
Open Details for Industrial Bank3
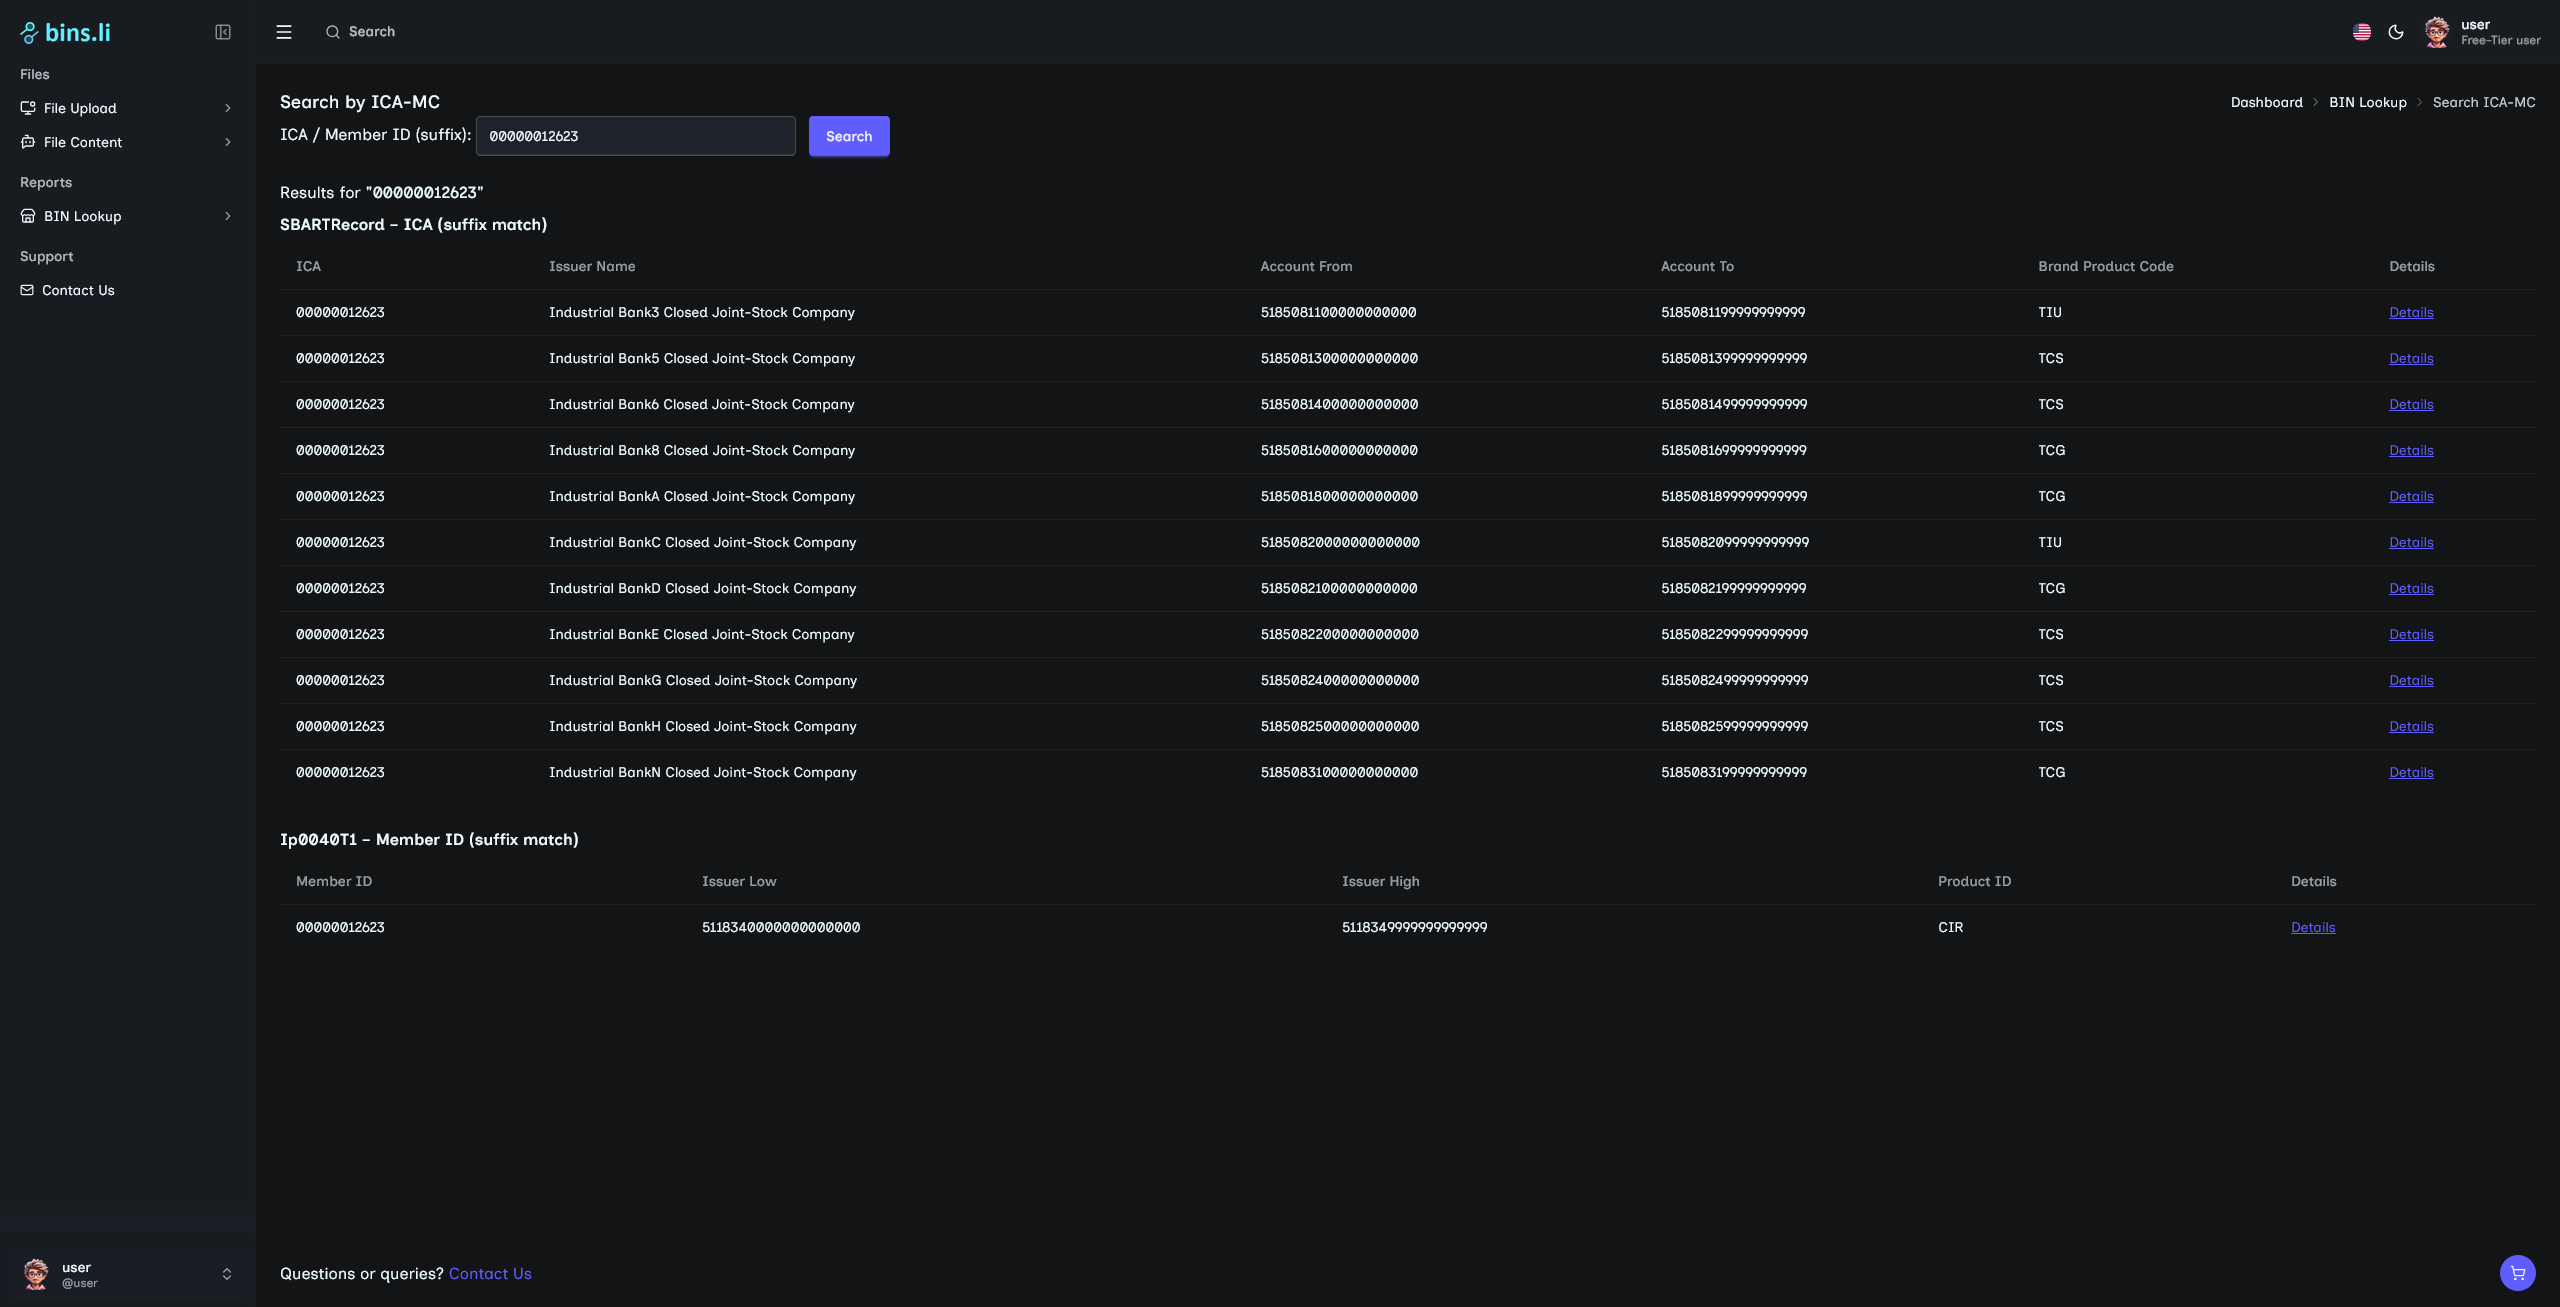(x=2411, y=312)
